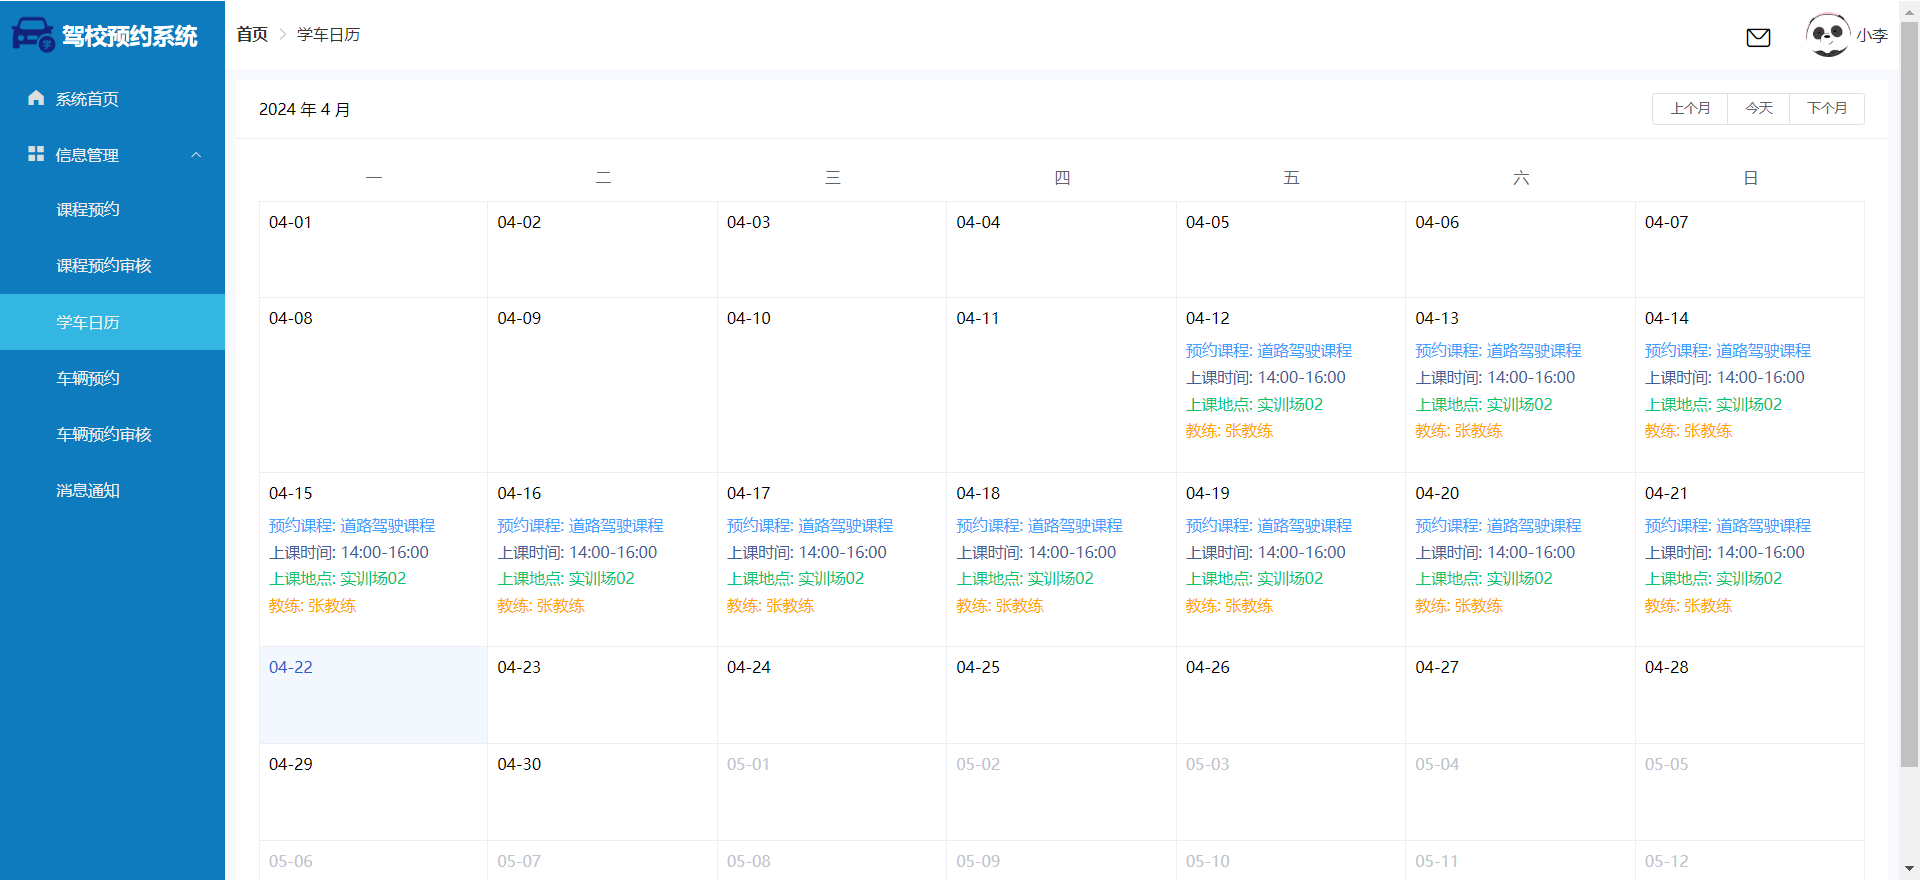
Task: Open the mail envelope icon
Action: 1758,37
